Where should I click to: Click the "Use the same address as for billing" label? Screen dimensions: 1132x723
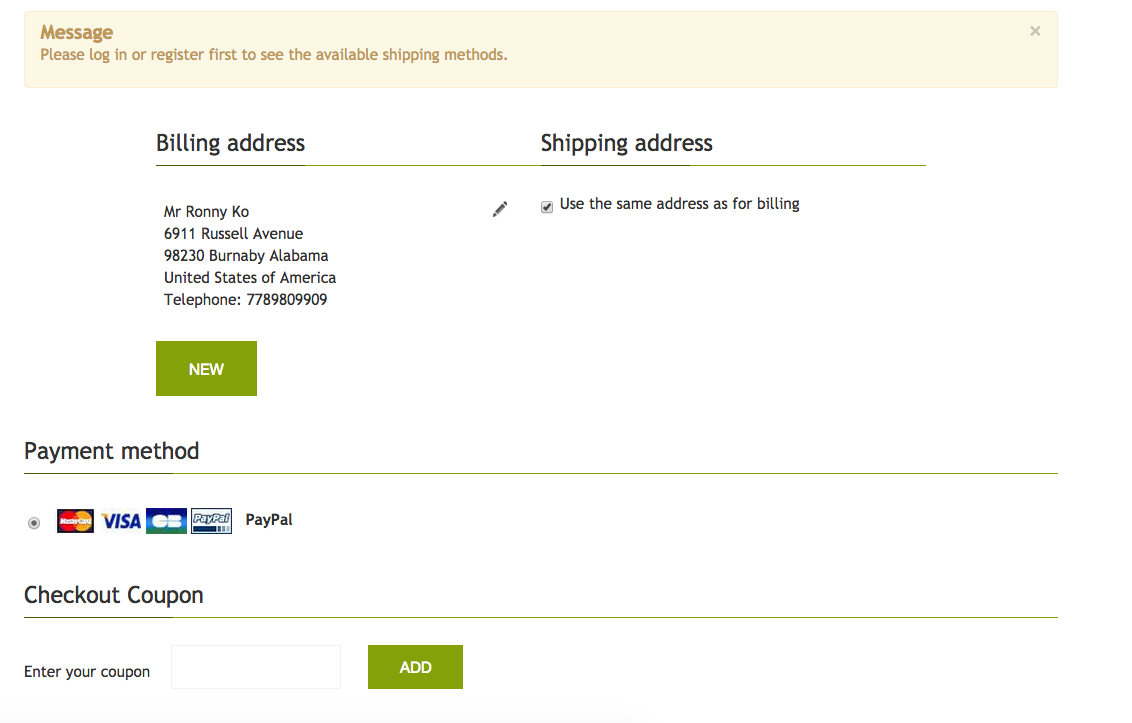click(x=679, y=204)
